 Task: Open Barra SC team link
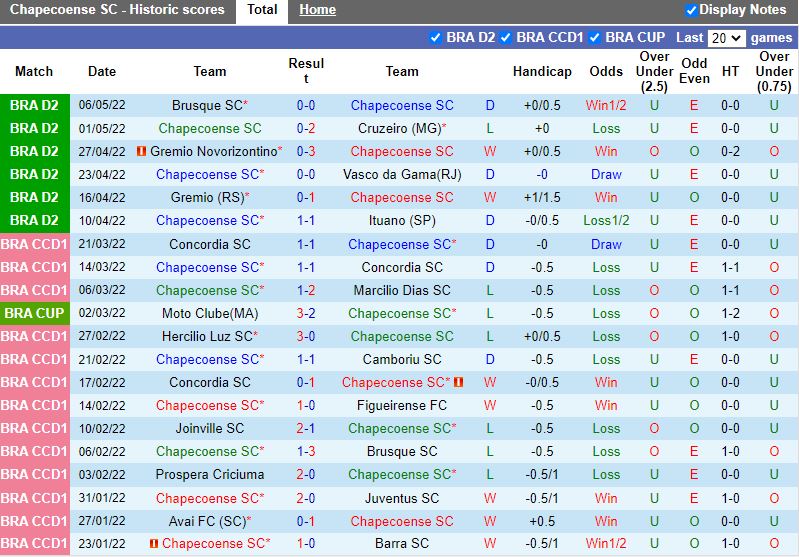click(x=402, y=544)
